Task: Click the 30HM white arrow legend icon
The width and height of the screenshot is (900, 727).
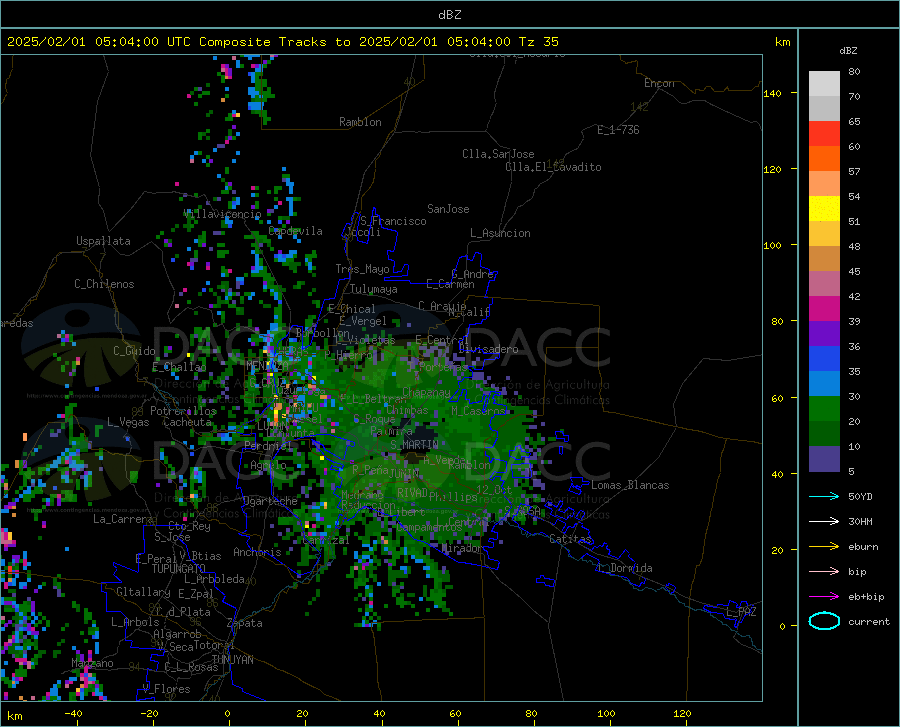Action: click(x=824, y=522)
